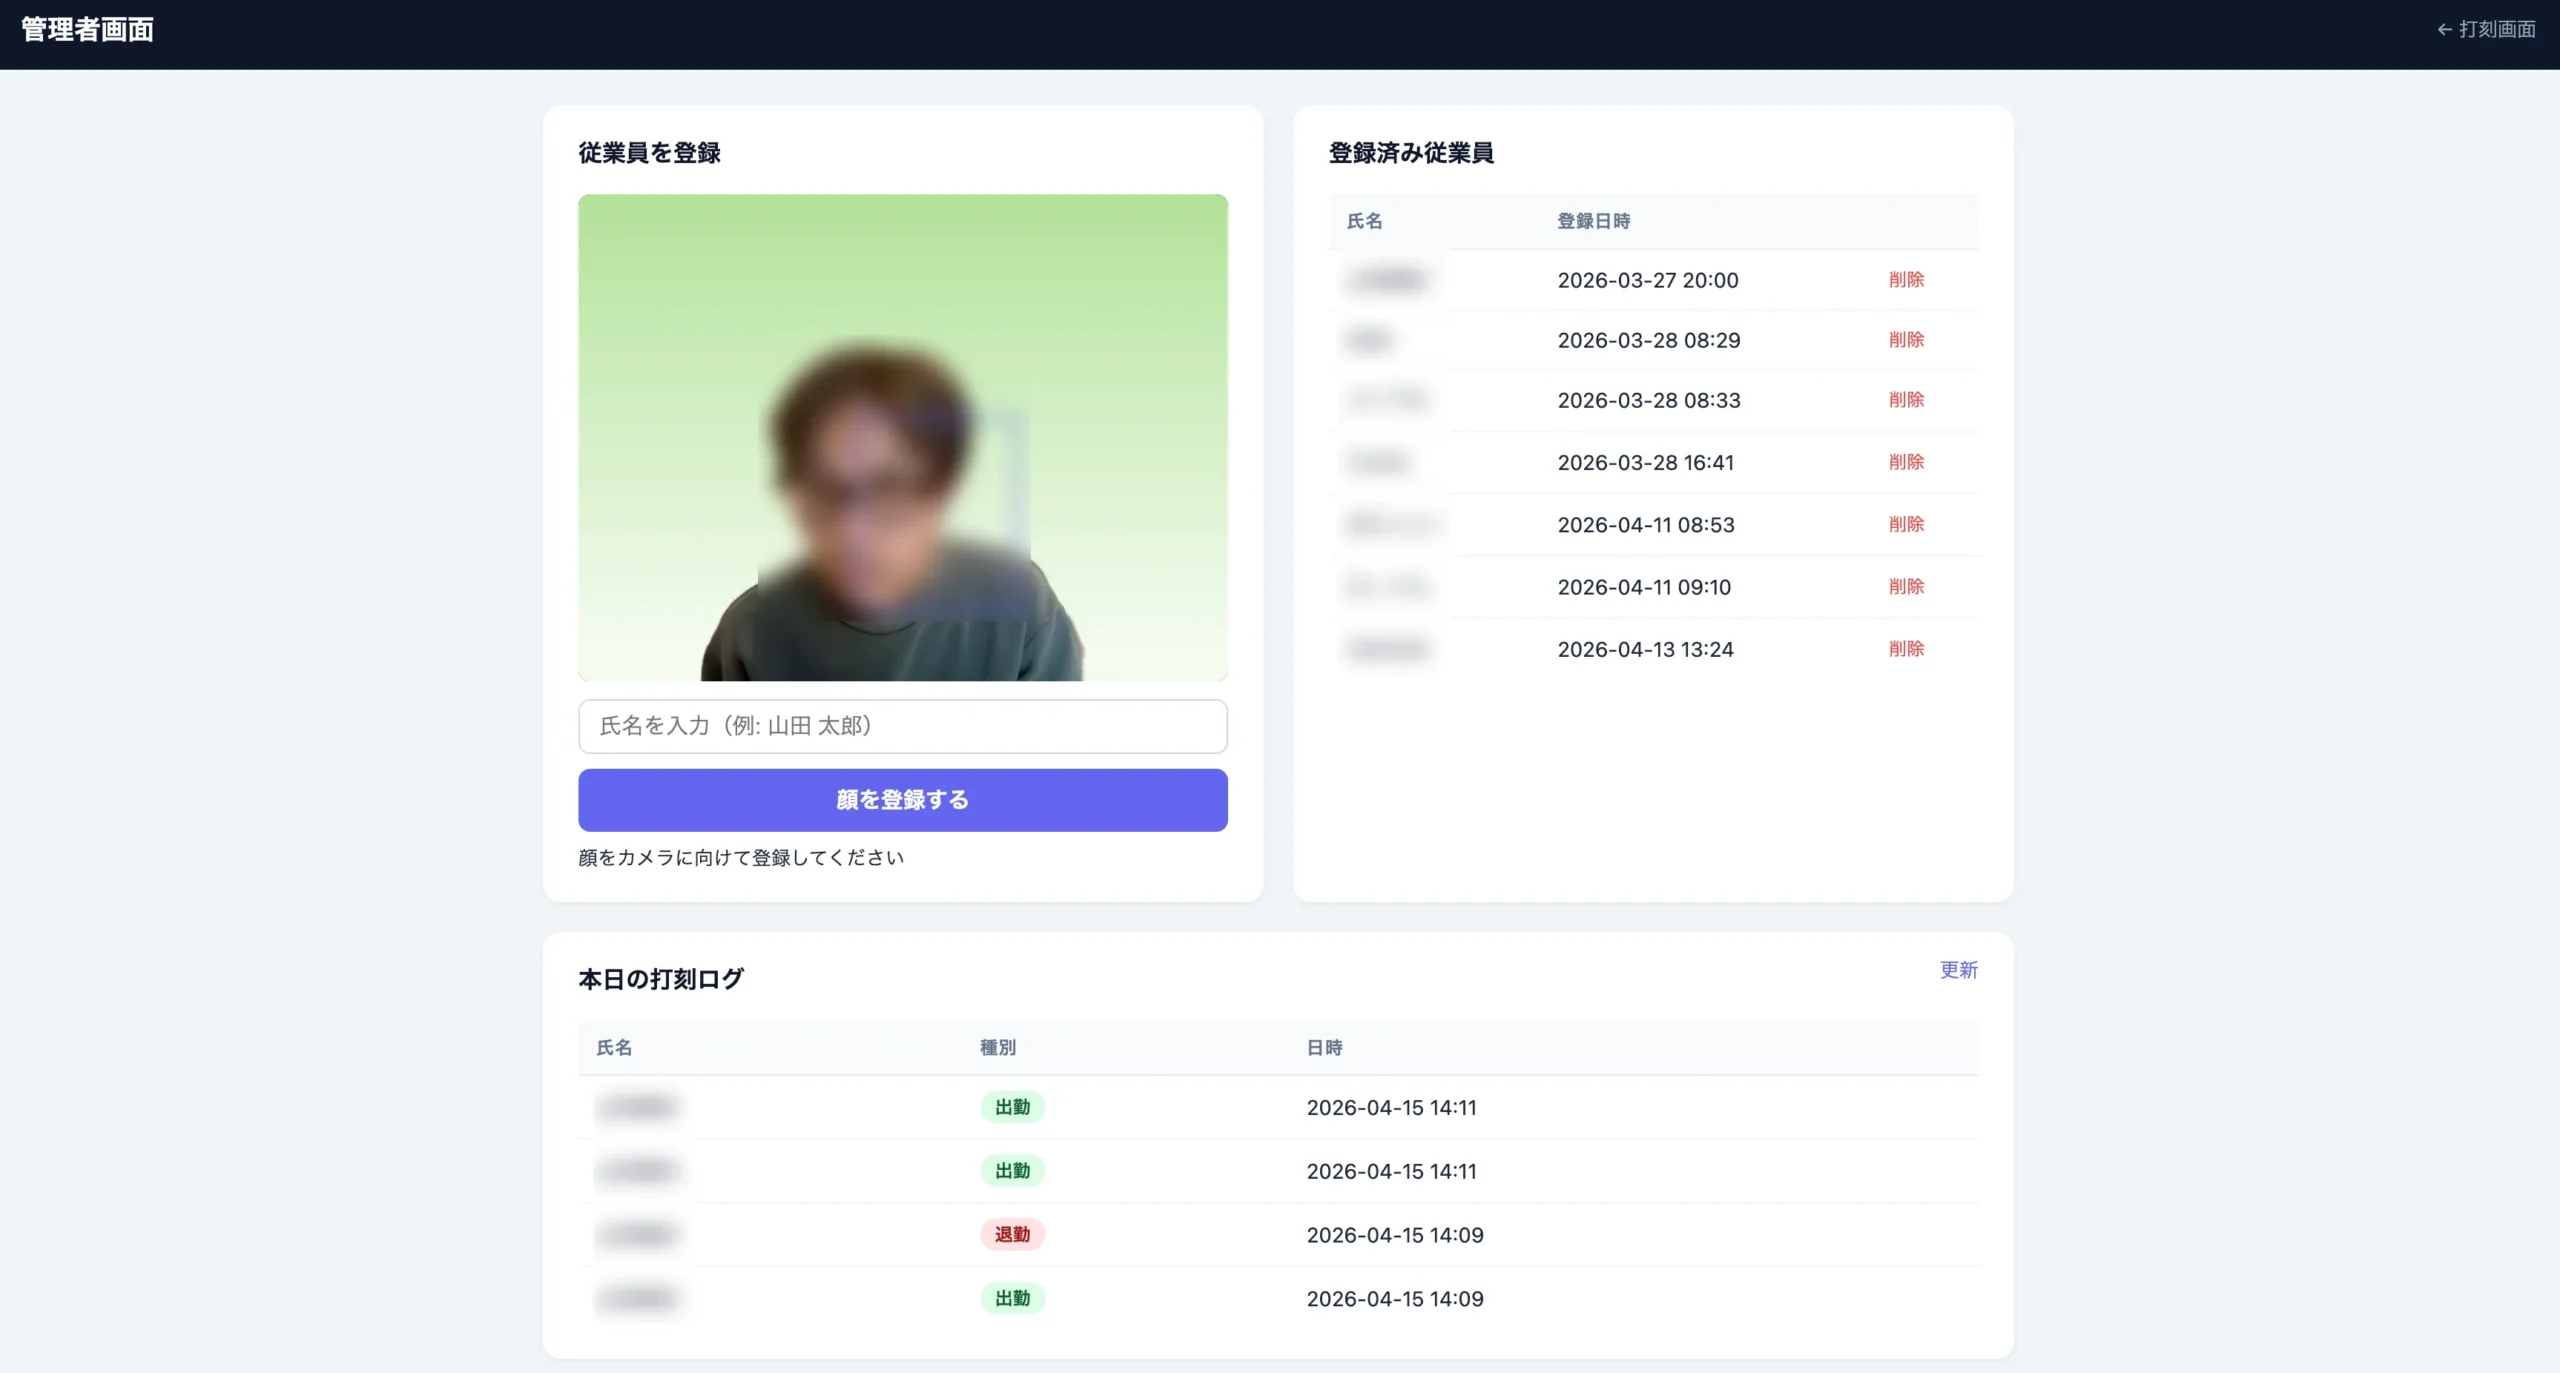Click the camera preview image
Screen dimensions: 2560x1373
tap(902, 437)
